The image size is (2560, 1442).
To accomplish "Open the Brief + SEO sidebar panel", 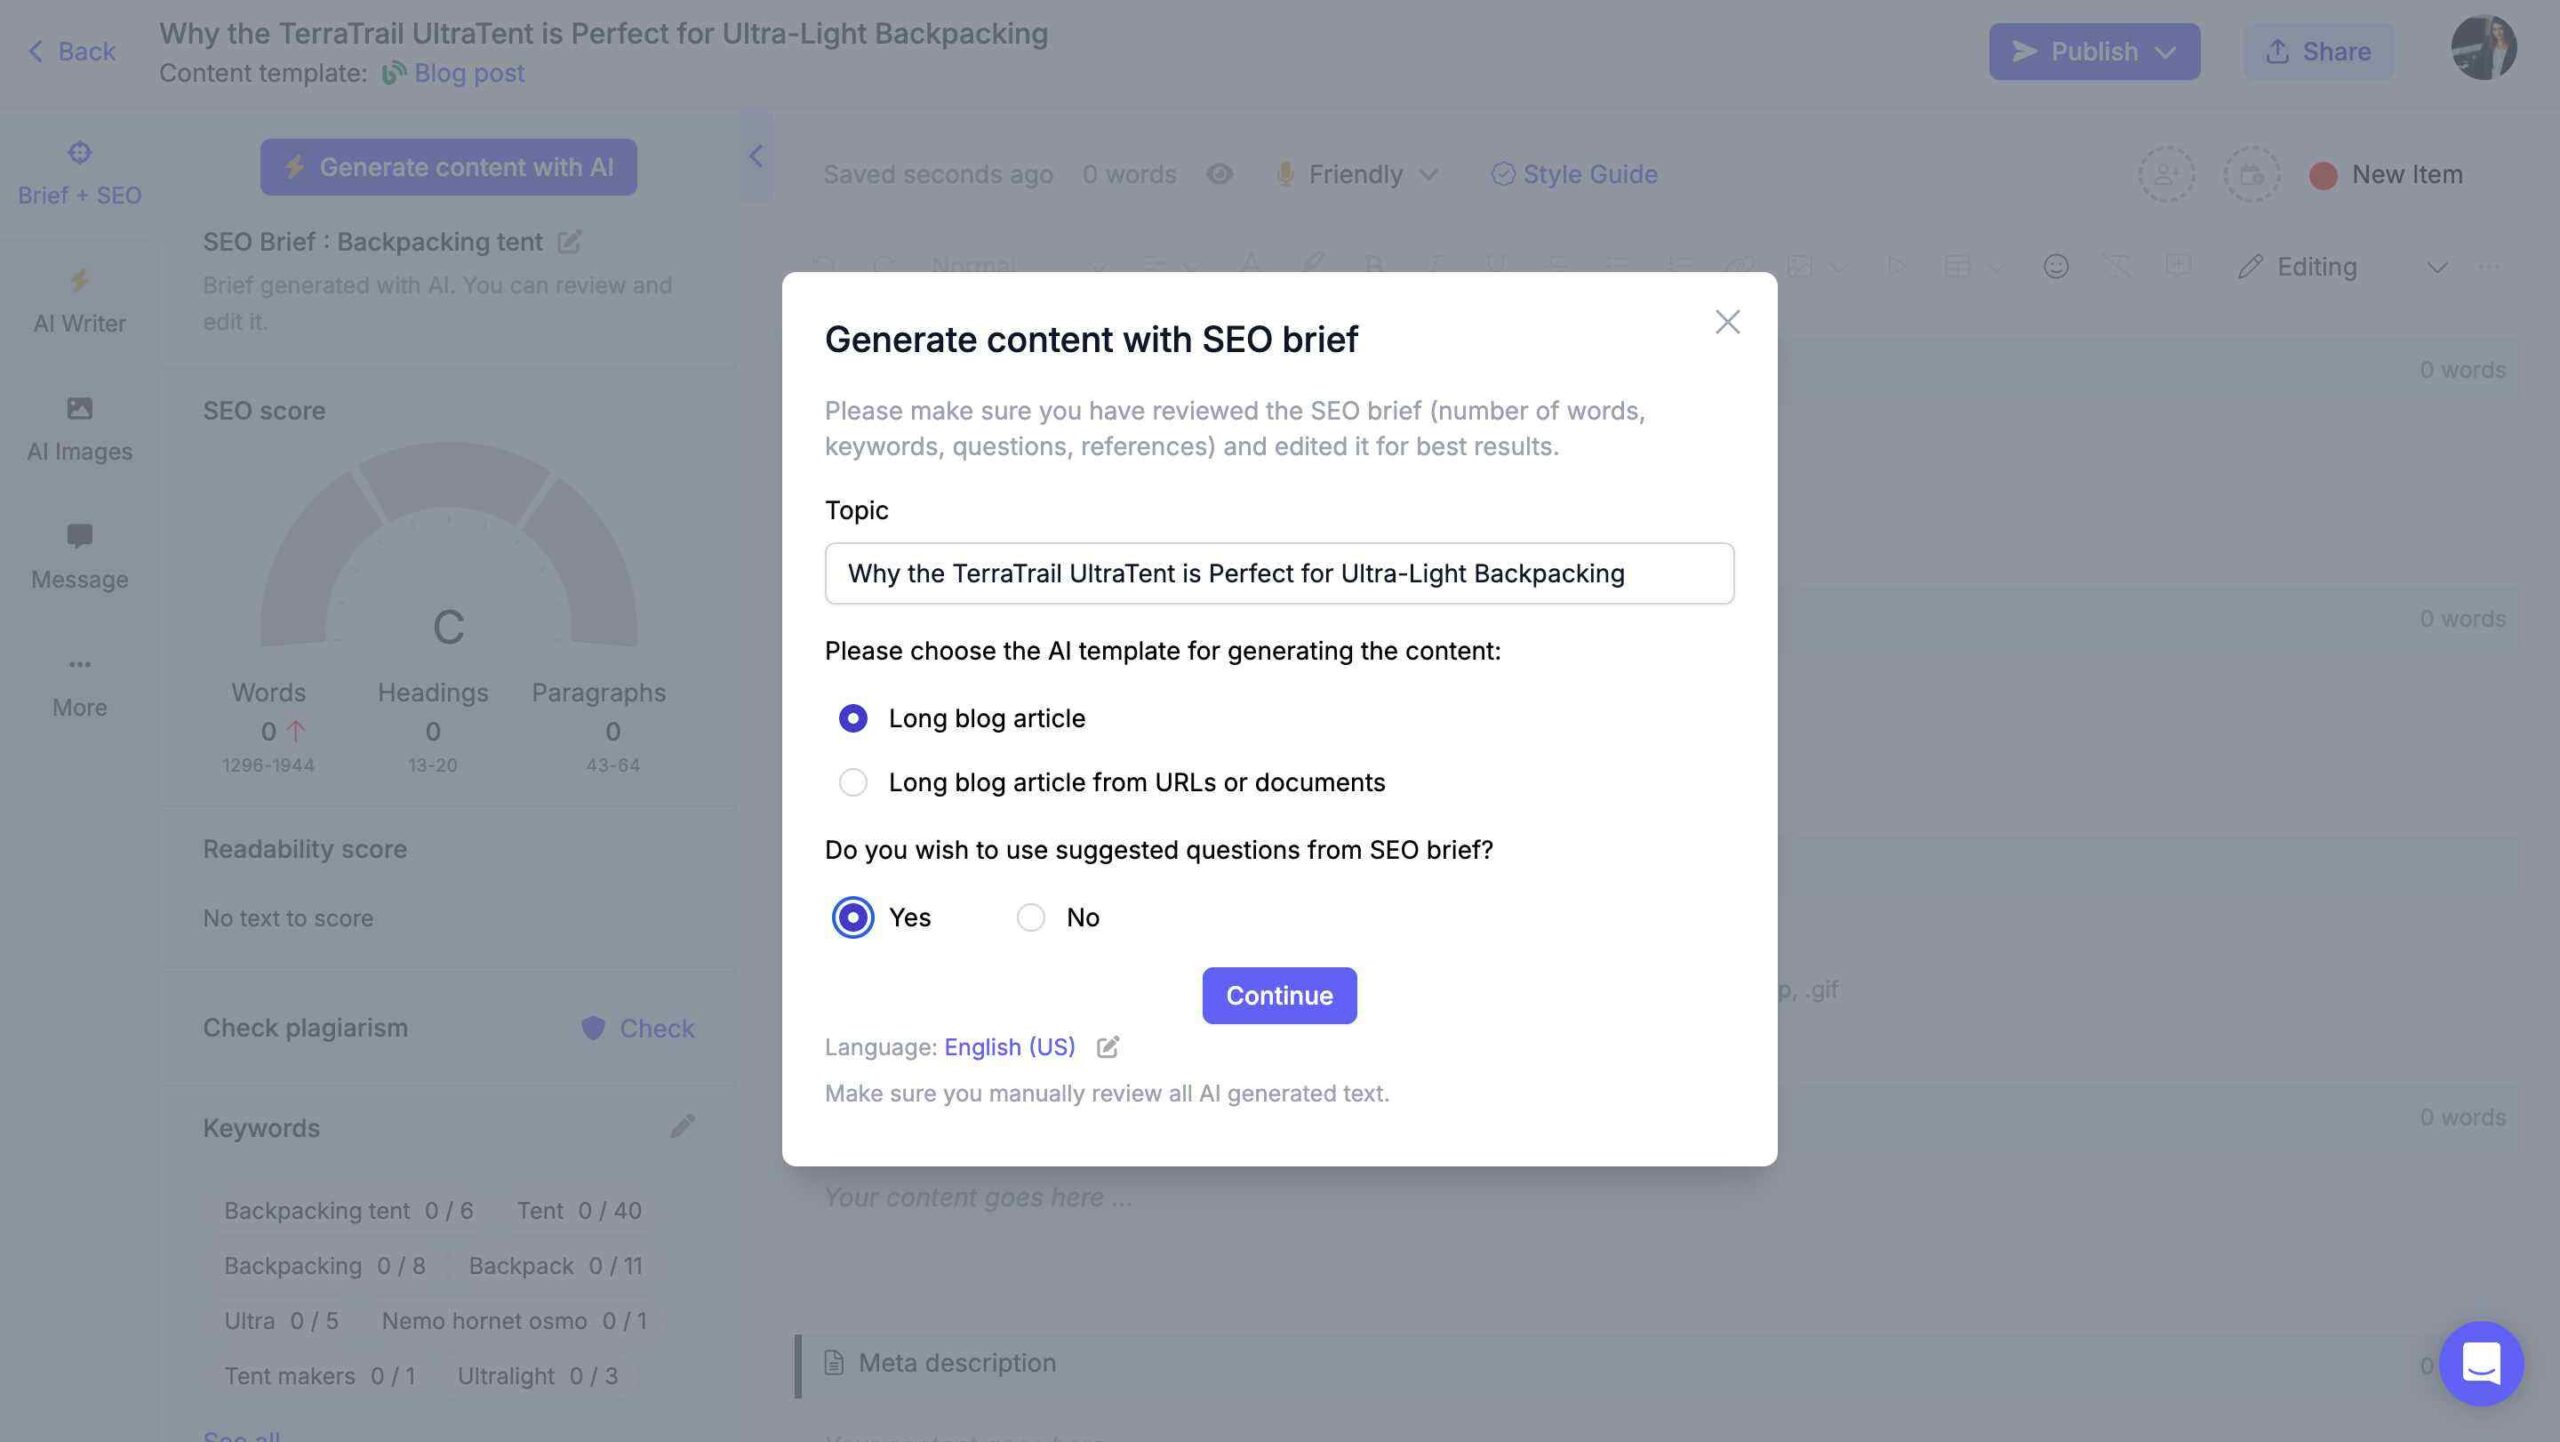I will [x=79, y=174].
